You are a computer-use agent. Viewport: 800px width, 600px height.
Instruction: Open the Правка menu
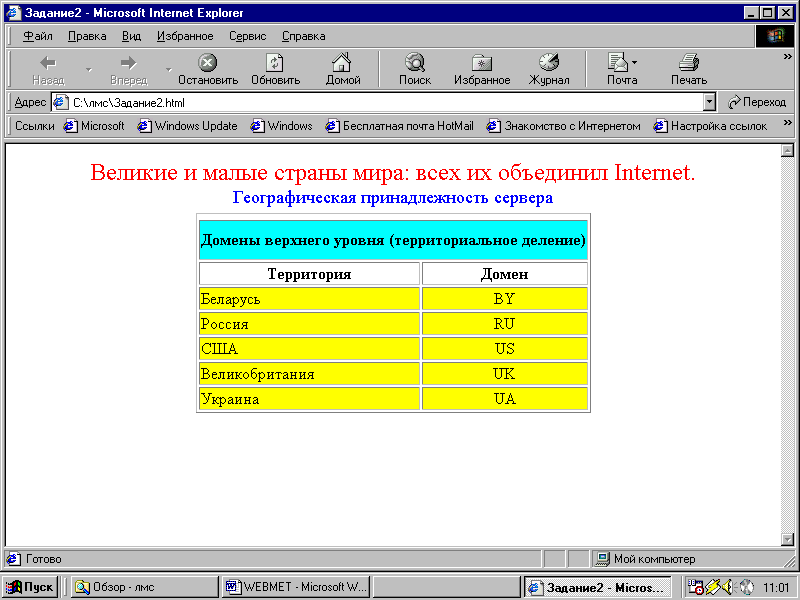click(87, 36)
